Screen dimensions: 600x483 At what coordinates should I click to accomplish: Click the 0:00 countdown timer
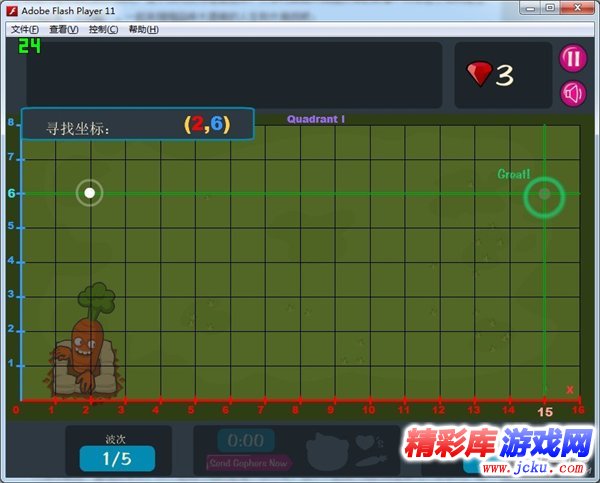[246, 441]
